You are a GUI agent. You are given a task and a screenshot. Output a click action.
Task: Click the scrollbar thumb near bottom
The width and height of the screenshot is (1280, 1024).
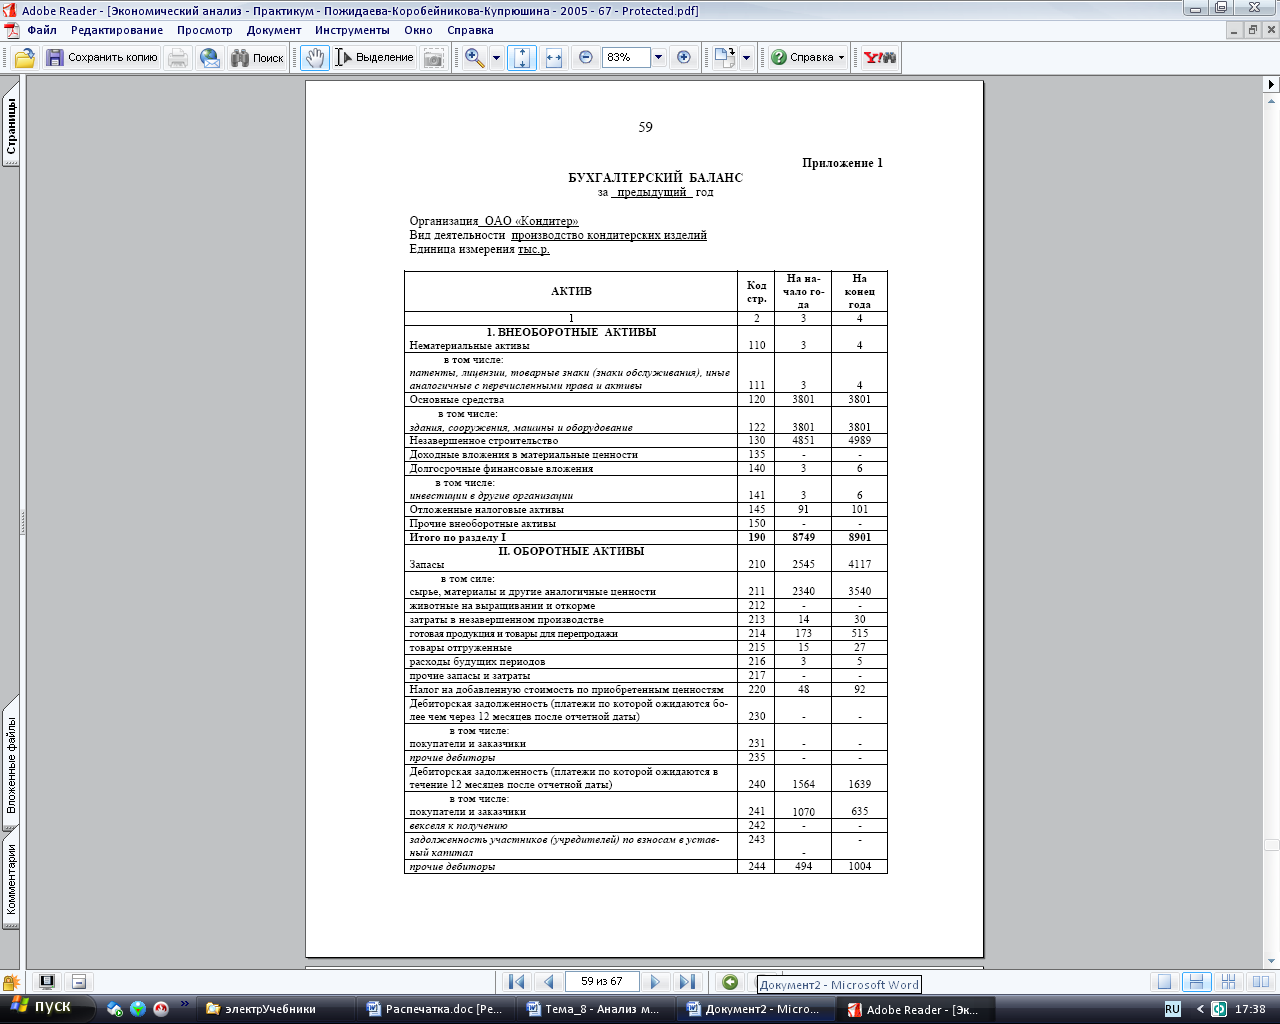pos(1271,845)
